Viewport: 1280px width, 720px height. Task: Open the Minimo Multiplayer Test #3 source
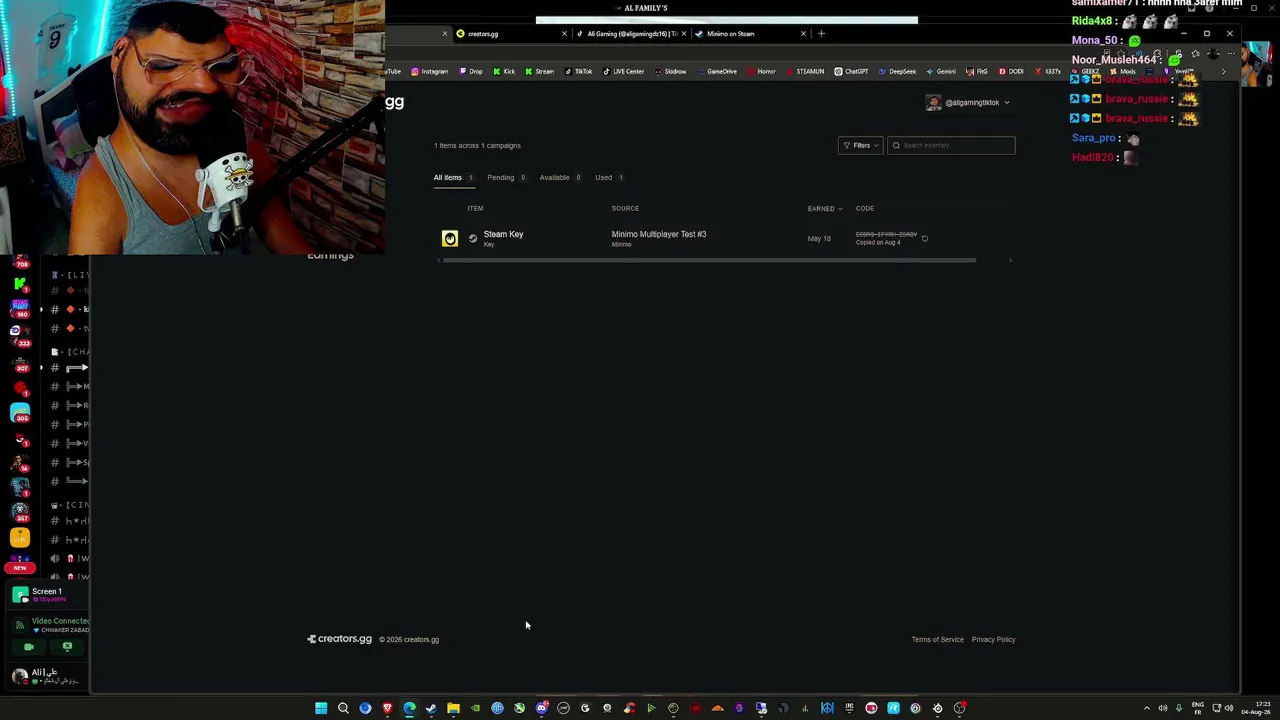click(659, 234)
